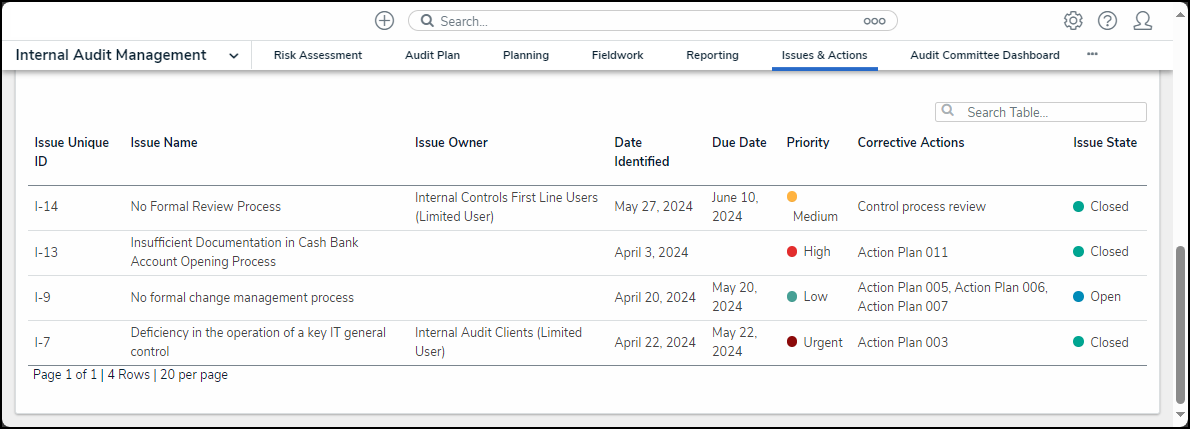Open the more tabs ellipsis menu
Viewport: 1190px width, 429px height.
[1092, 55]
